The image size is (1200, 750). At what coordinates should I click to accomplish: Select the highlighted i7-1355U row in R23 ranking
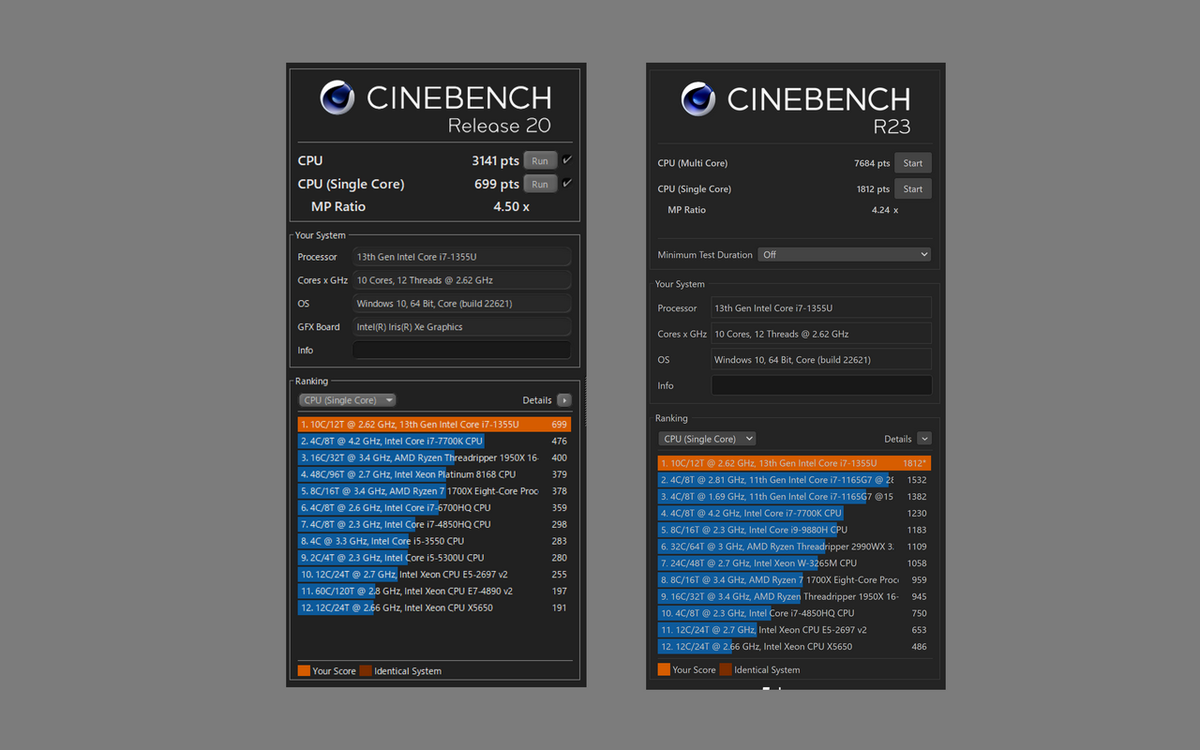(x=780, y=463)
